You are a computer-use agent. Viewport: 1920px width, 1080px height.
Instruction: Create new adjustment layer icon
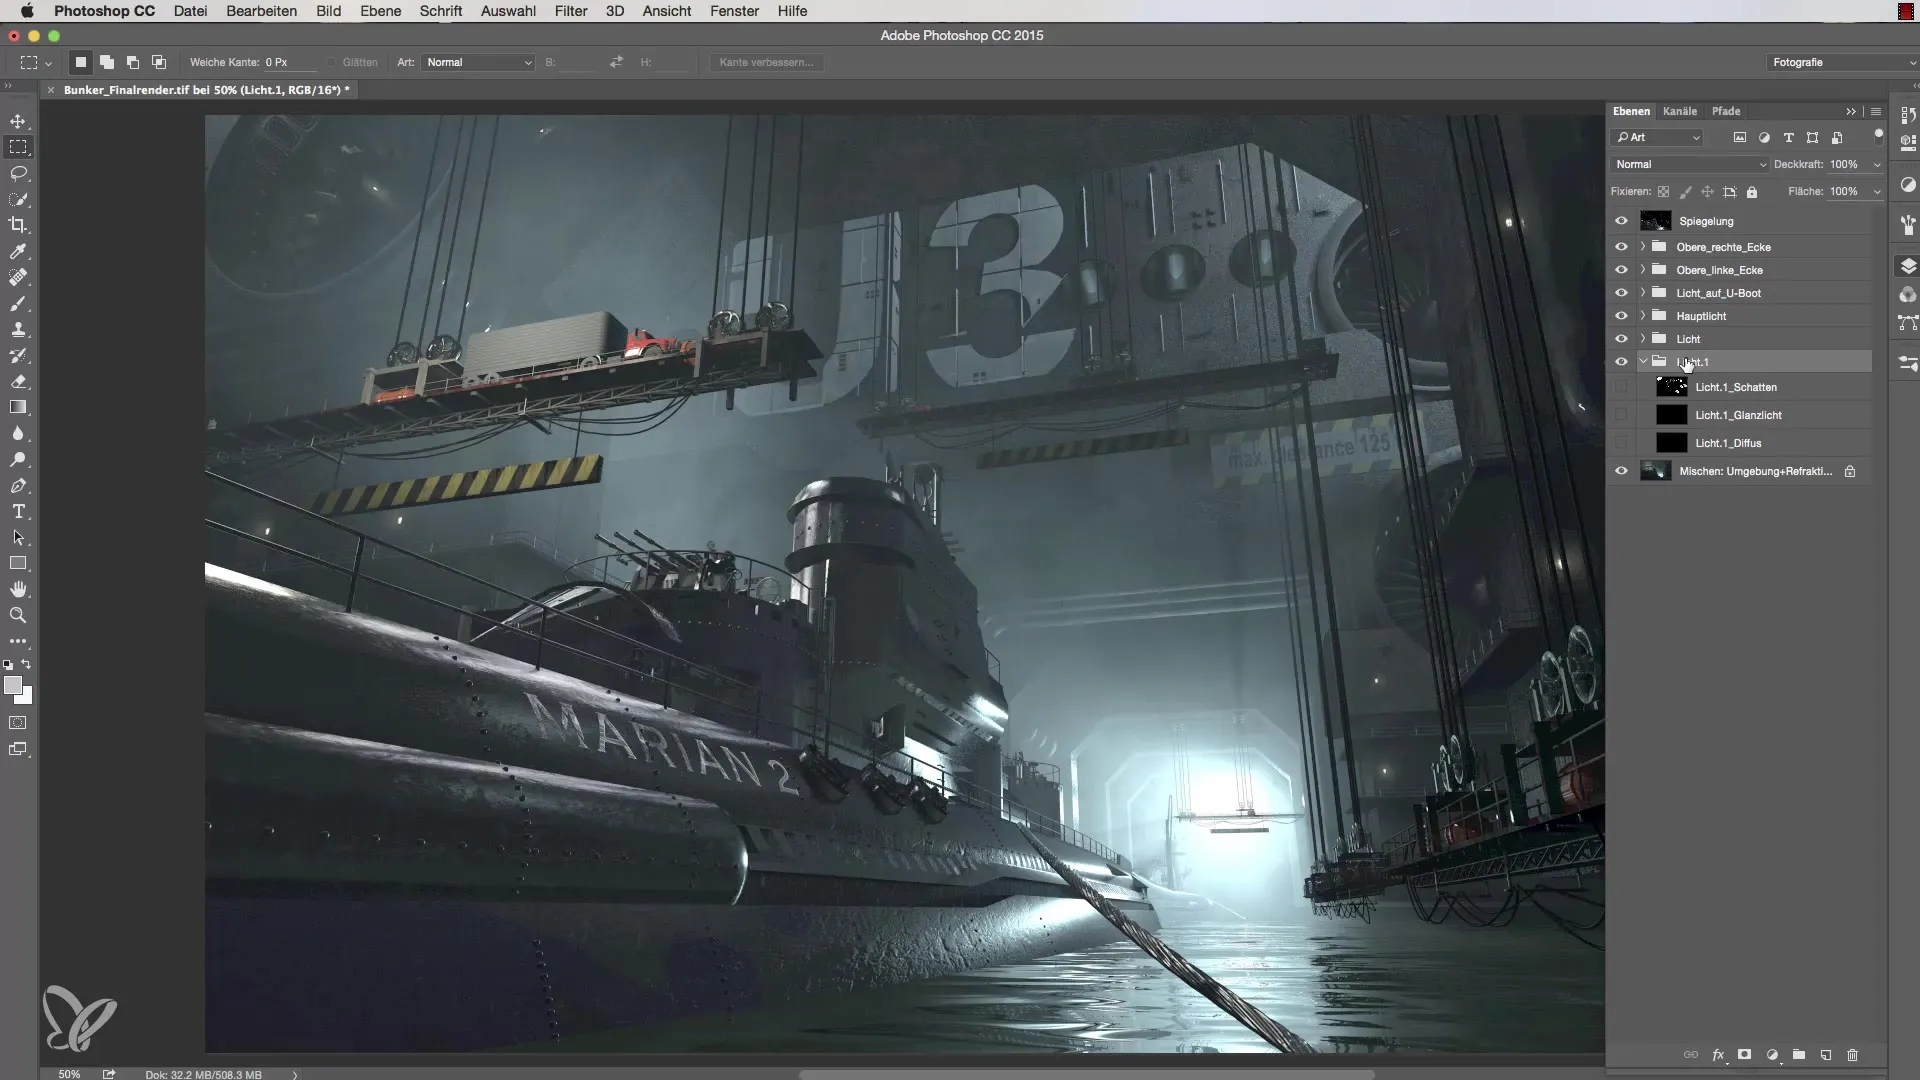pos(1772,1055)
